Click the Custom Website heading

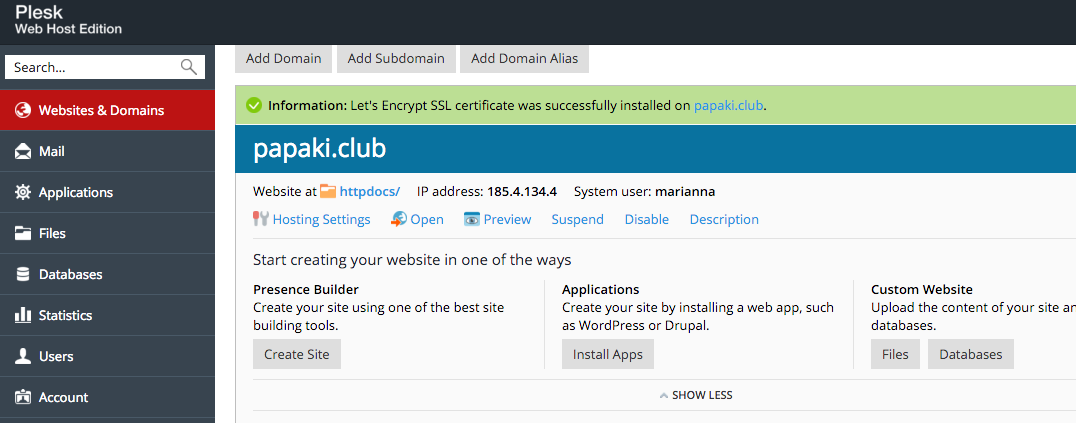click(x=922, y=290)
